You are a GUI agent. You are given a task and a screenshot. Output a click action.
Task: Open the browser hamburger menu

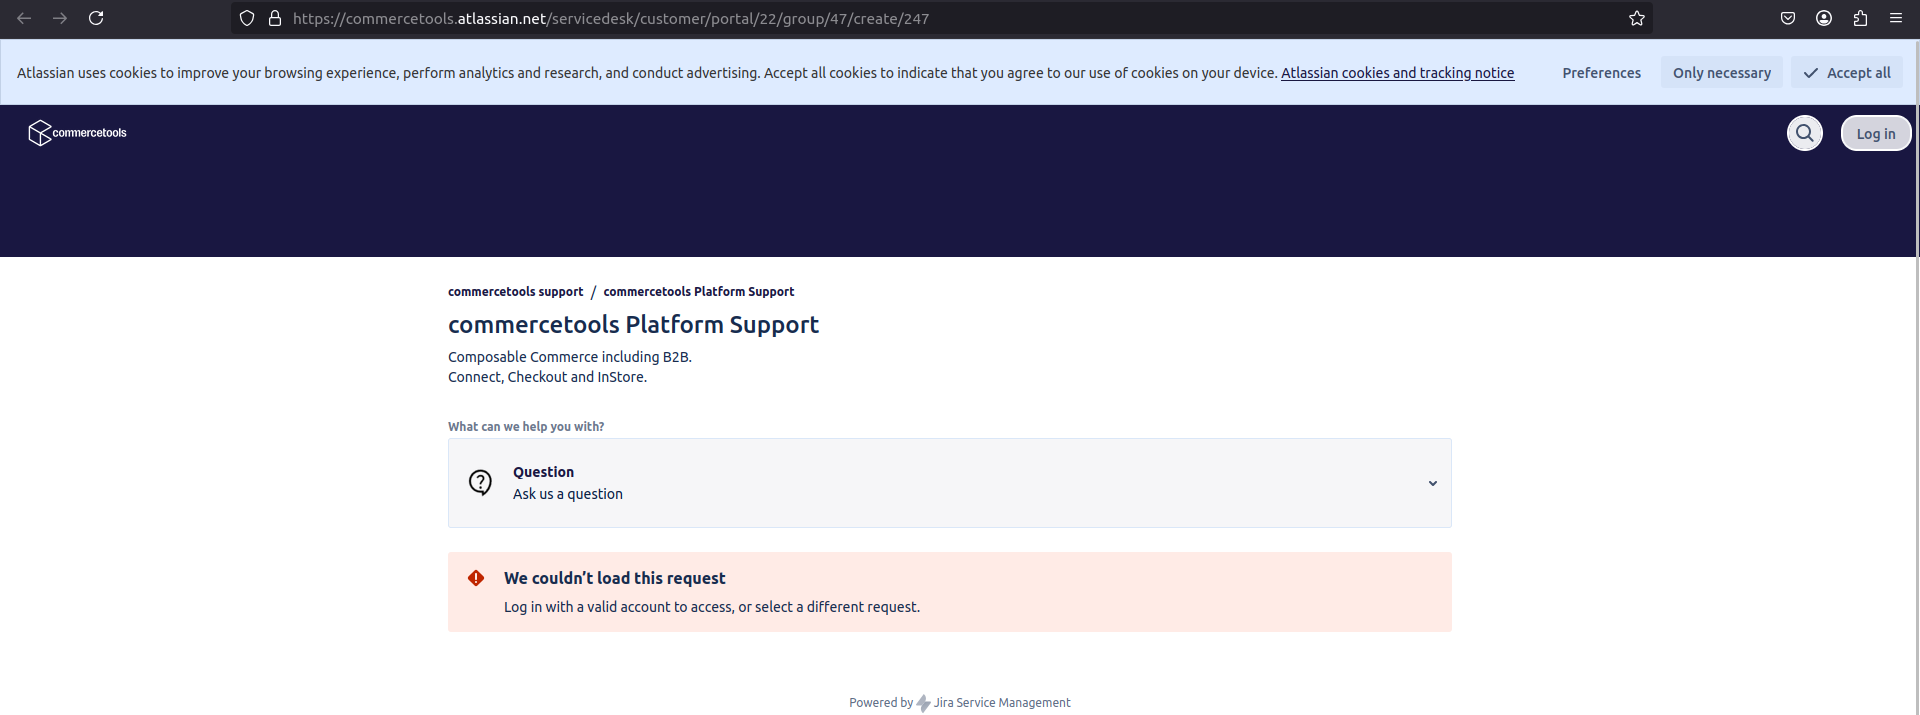click(1896, 18)
